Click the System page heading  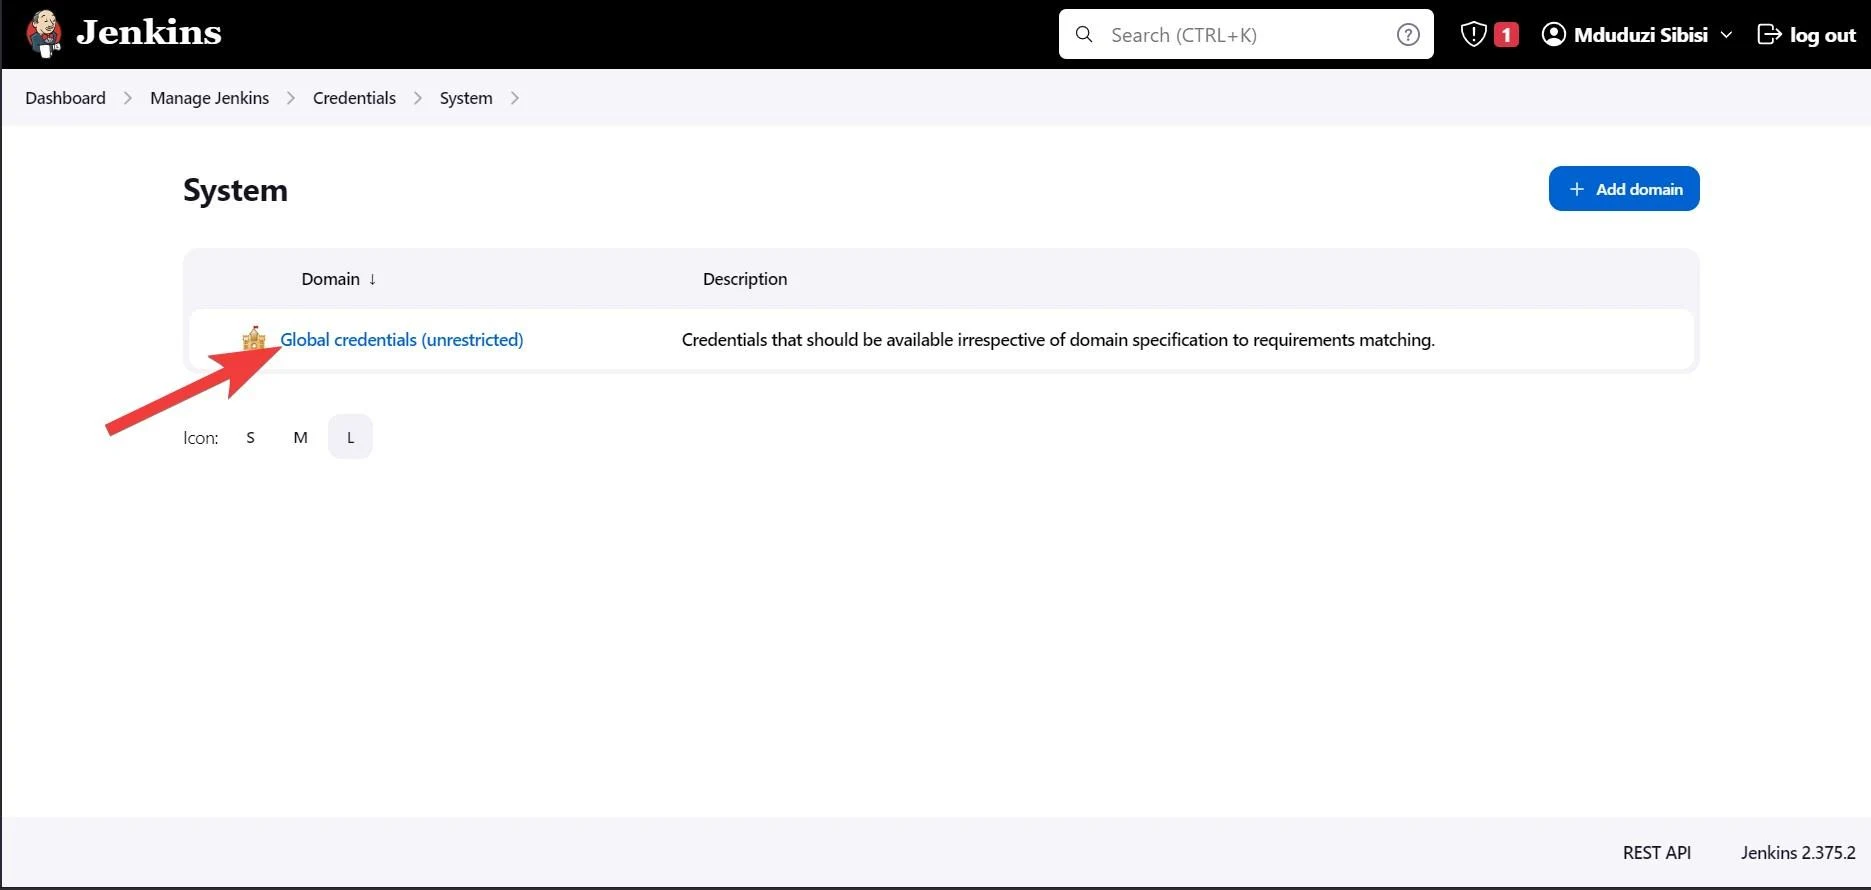235,190
